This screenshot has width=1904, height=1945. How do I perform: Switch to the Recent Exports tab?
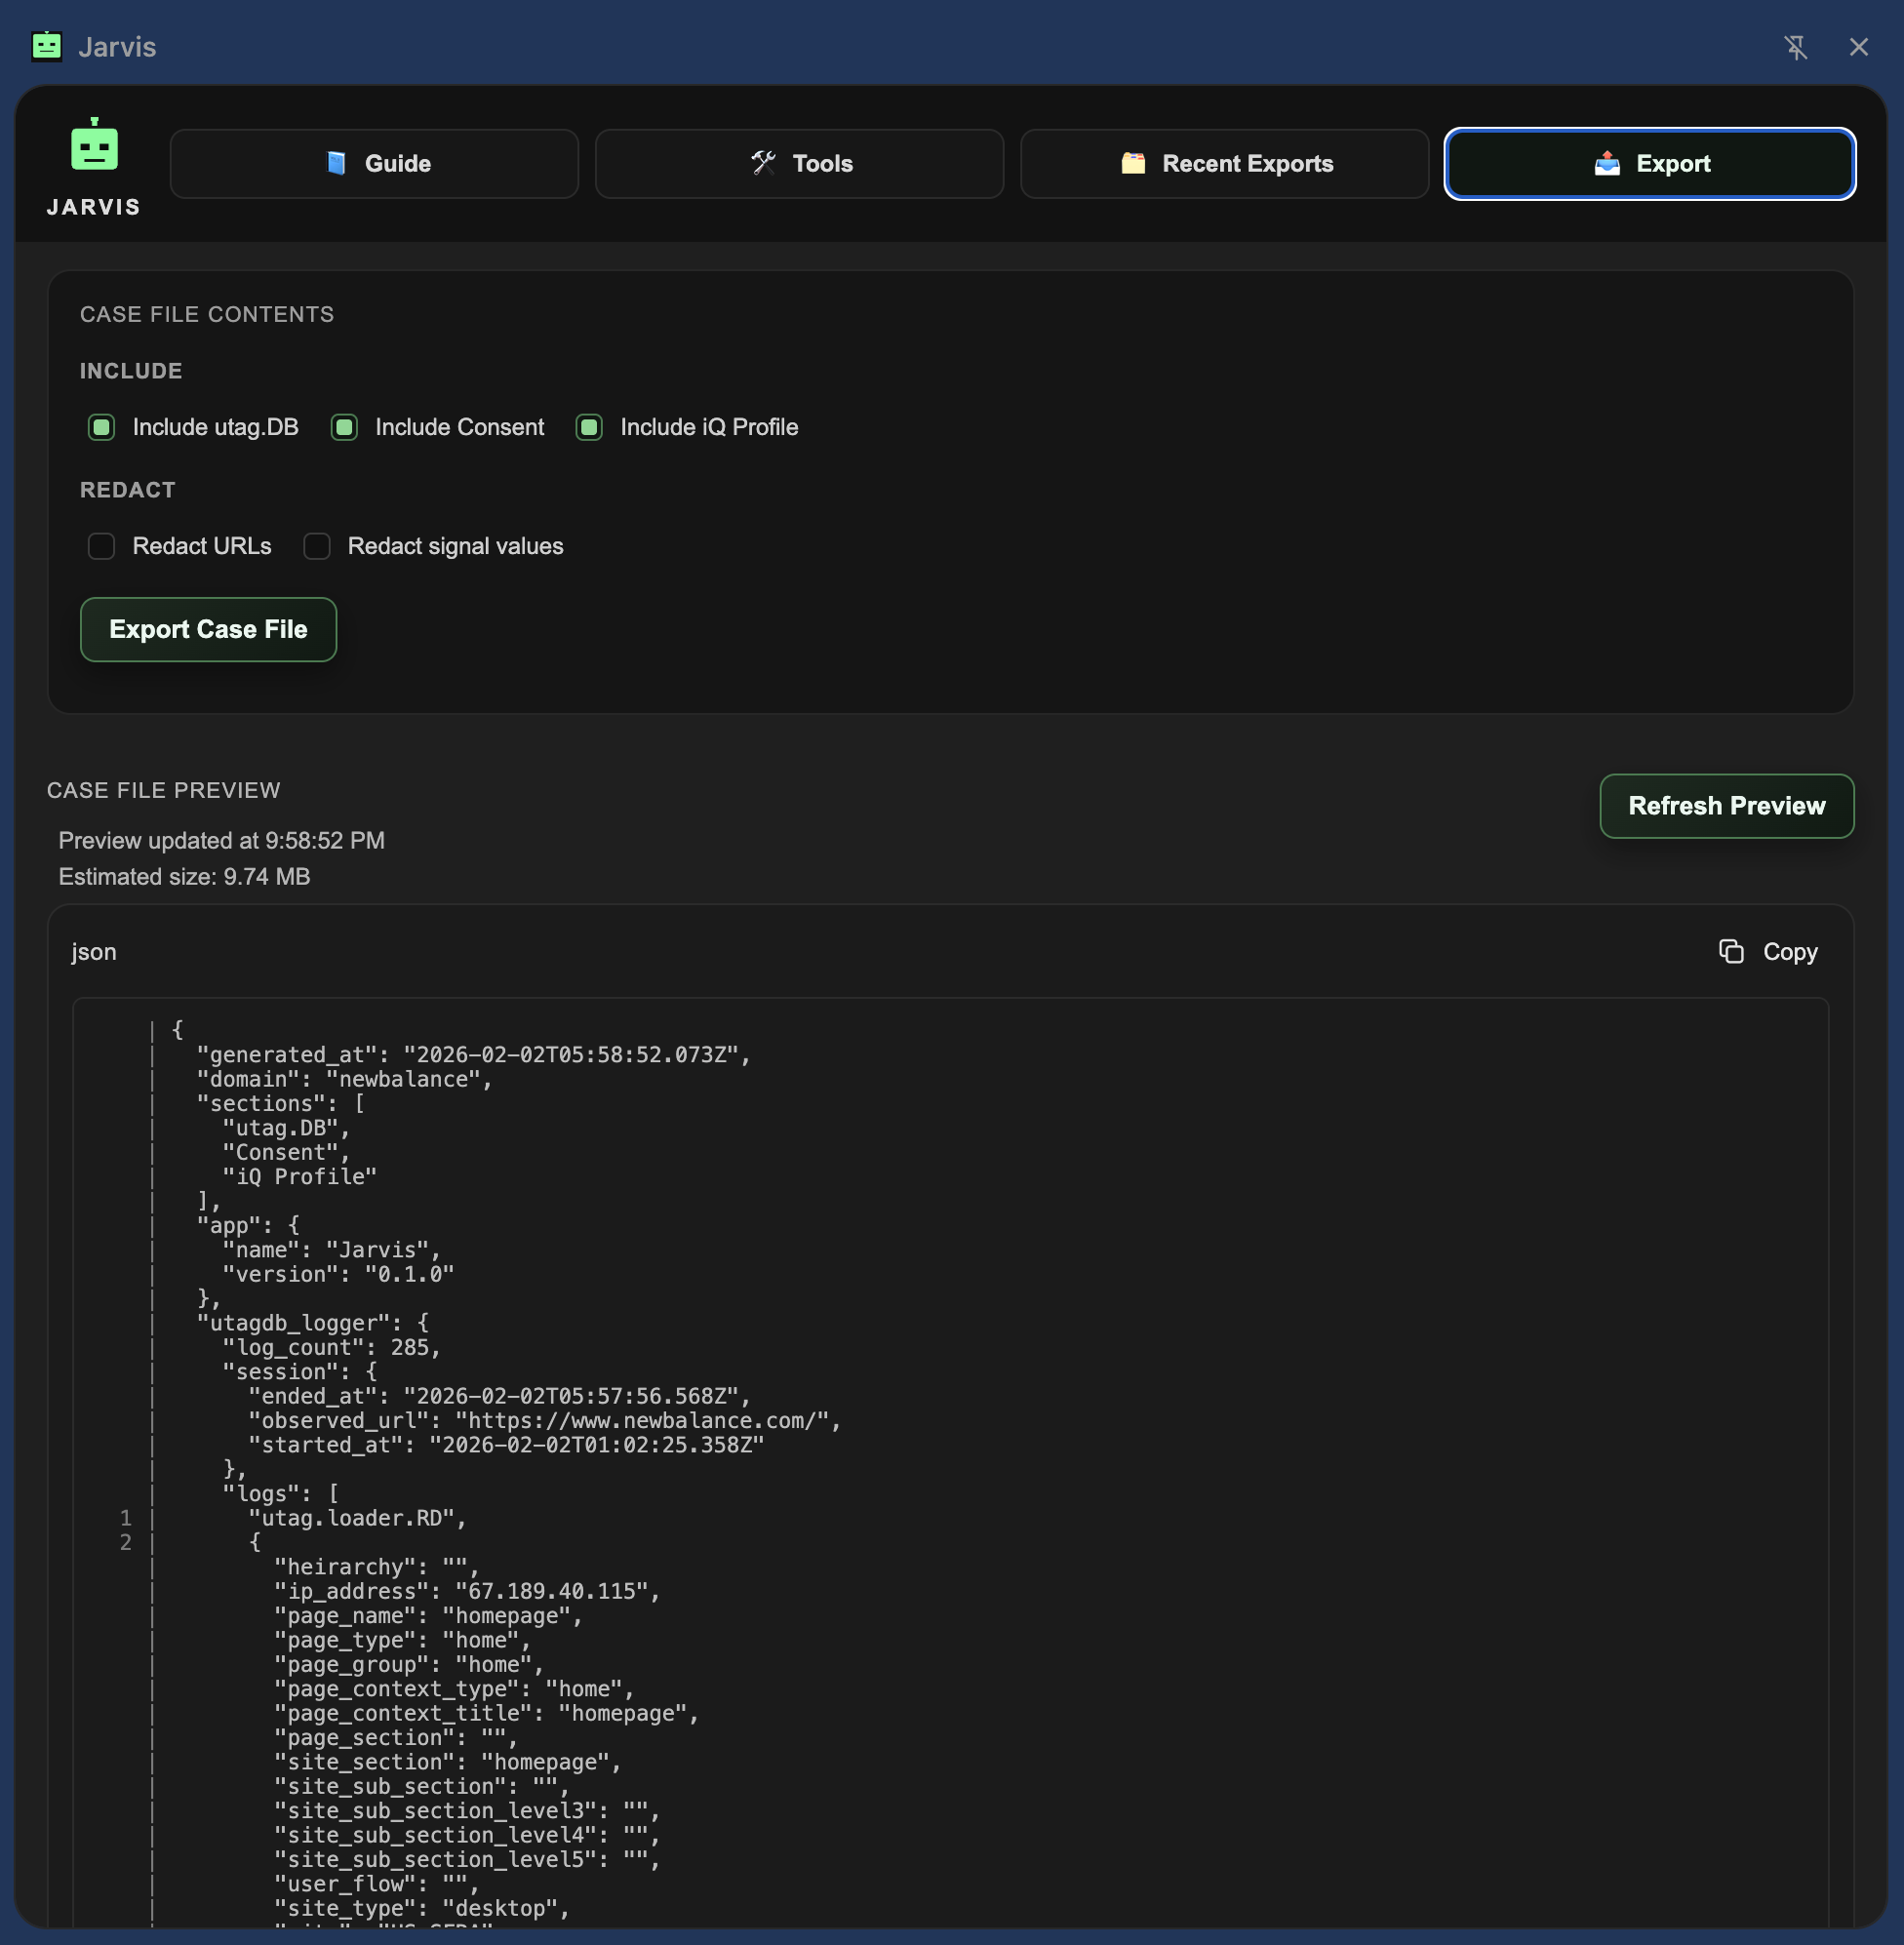1224,163
